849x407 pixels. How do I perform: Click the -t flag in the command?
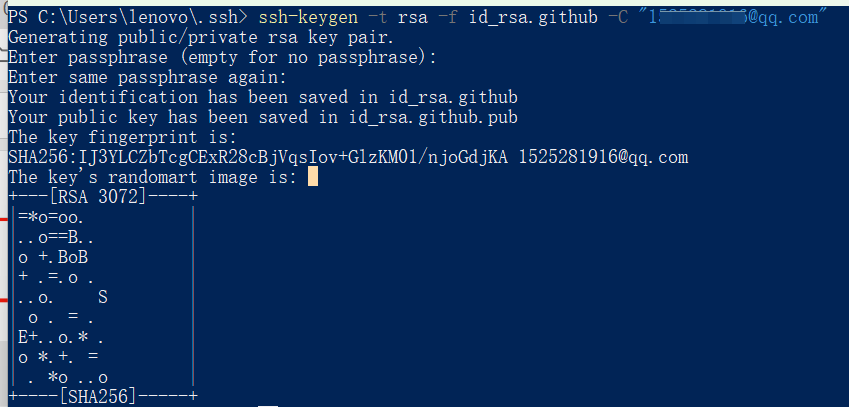coord(377,17)
